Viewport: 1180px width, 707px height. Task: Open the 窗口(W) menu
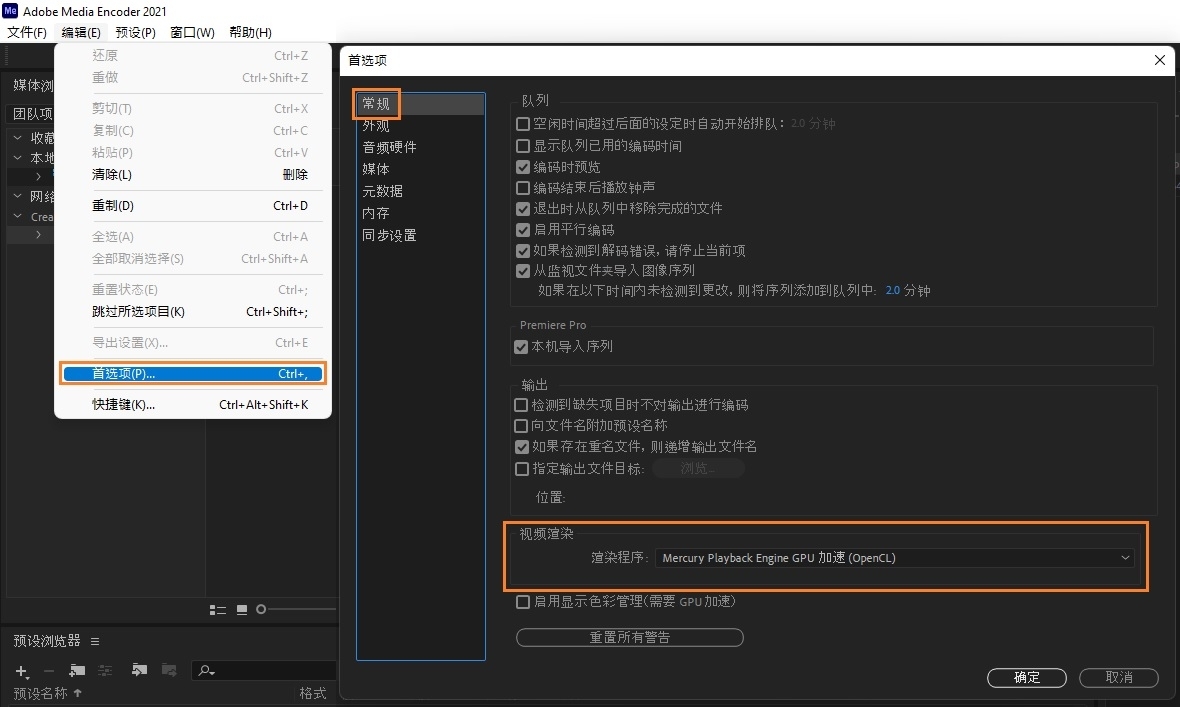pos(192,32)
